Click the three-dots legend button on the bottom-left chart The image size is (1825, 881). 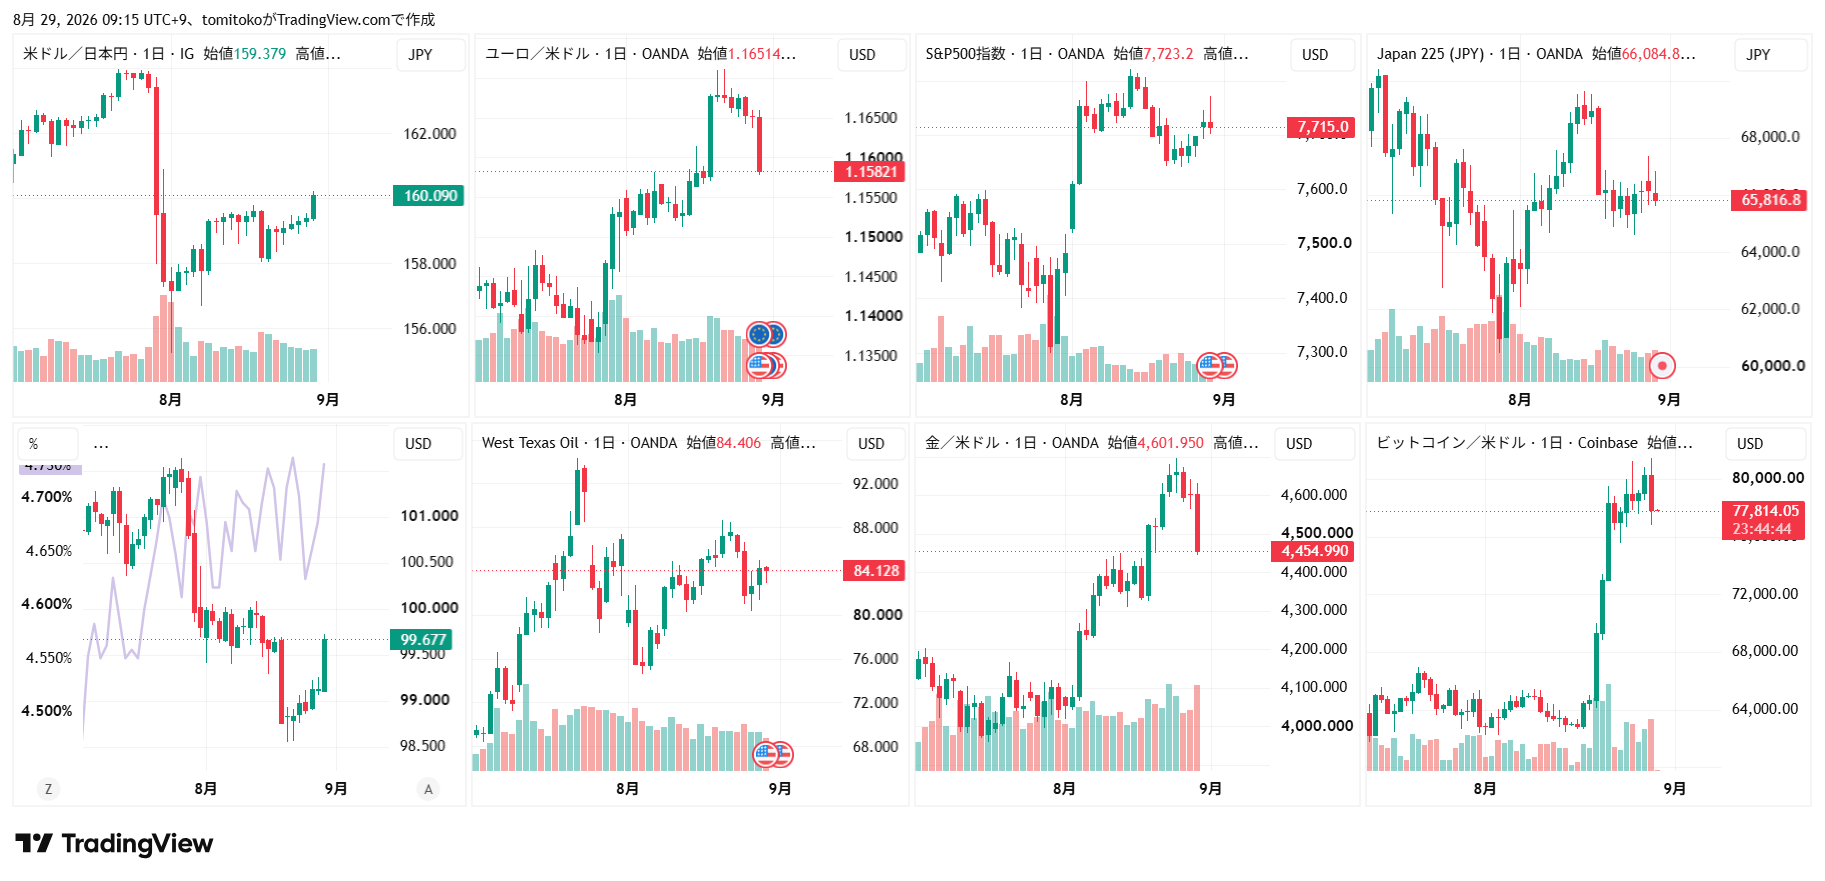(101, 444)
